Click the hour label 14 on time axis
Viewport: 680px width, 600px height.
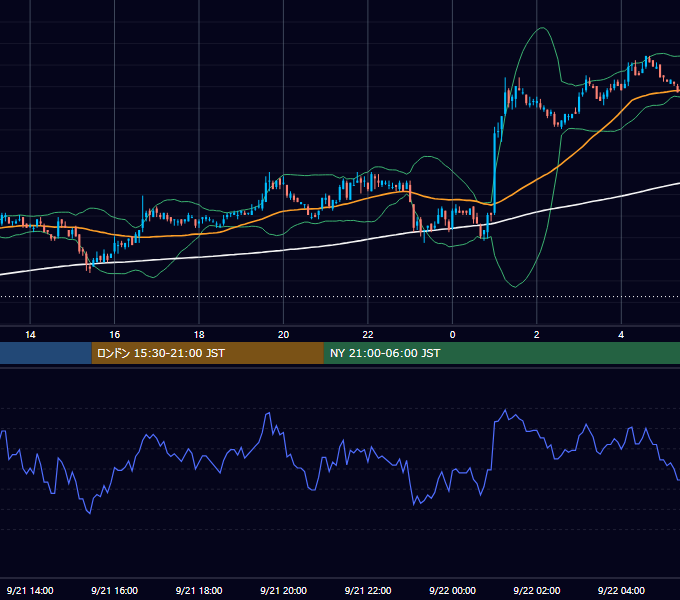[x=30, y=335]
